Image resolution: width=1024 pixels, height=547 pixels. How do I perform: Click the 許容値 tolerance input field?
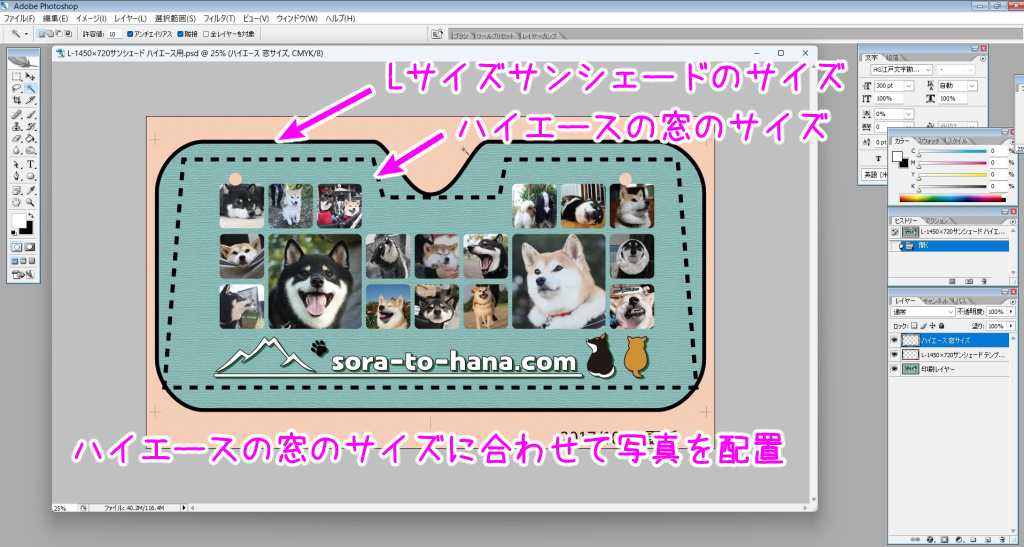pyautogui.click(x=114, y=34)
